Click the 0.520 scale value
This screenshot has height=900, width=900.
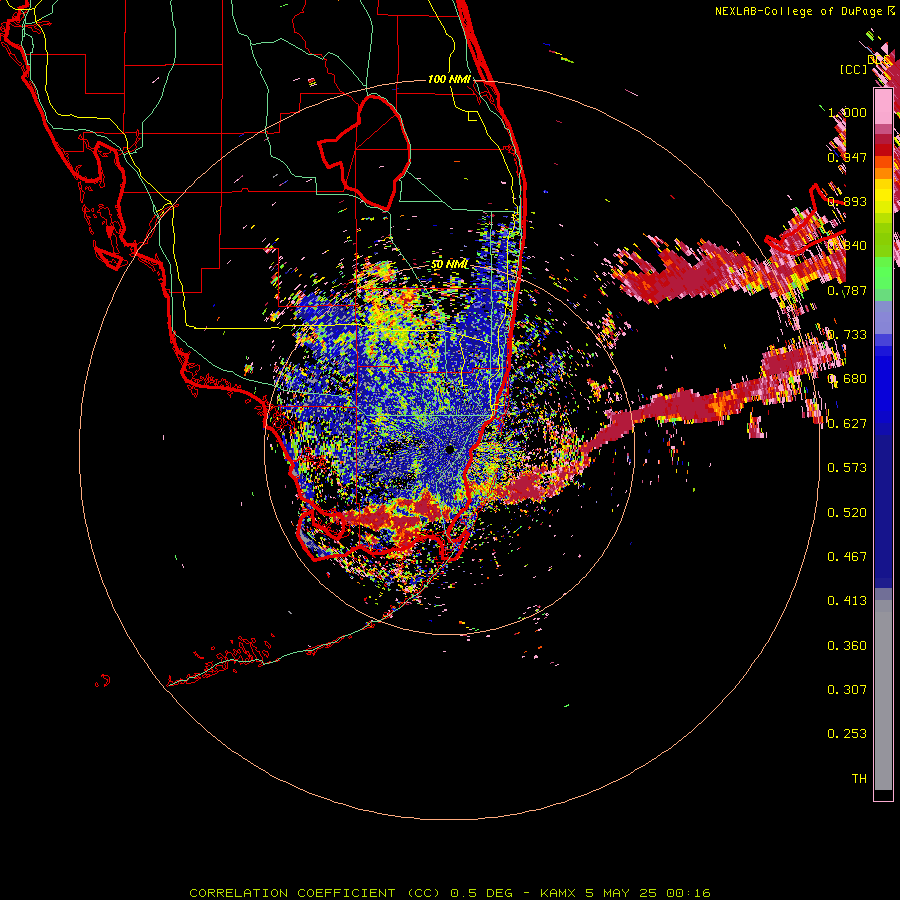click(847, 513)
